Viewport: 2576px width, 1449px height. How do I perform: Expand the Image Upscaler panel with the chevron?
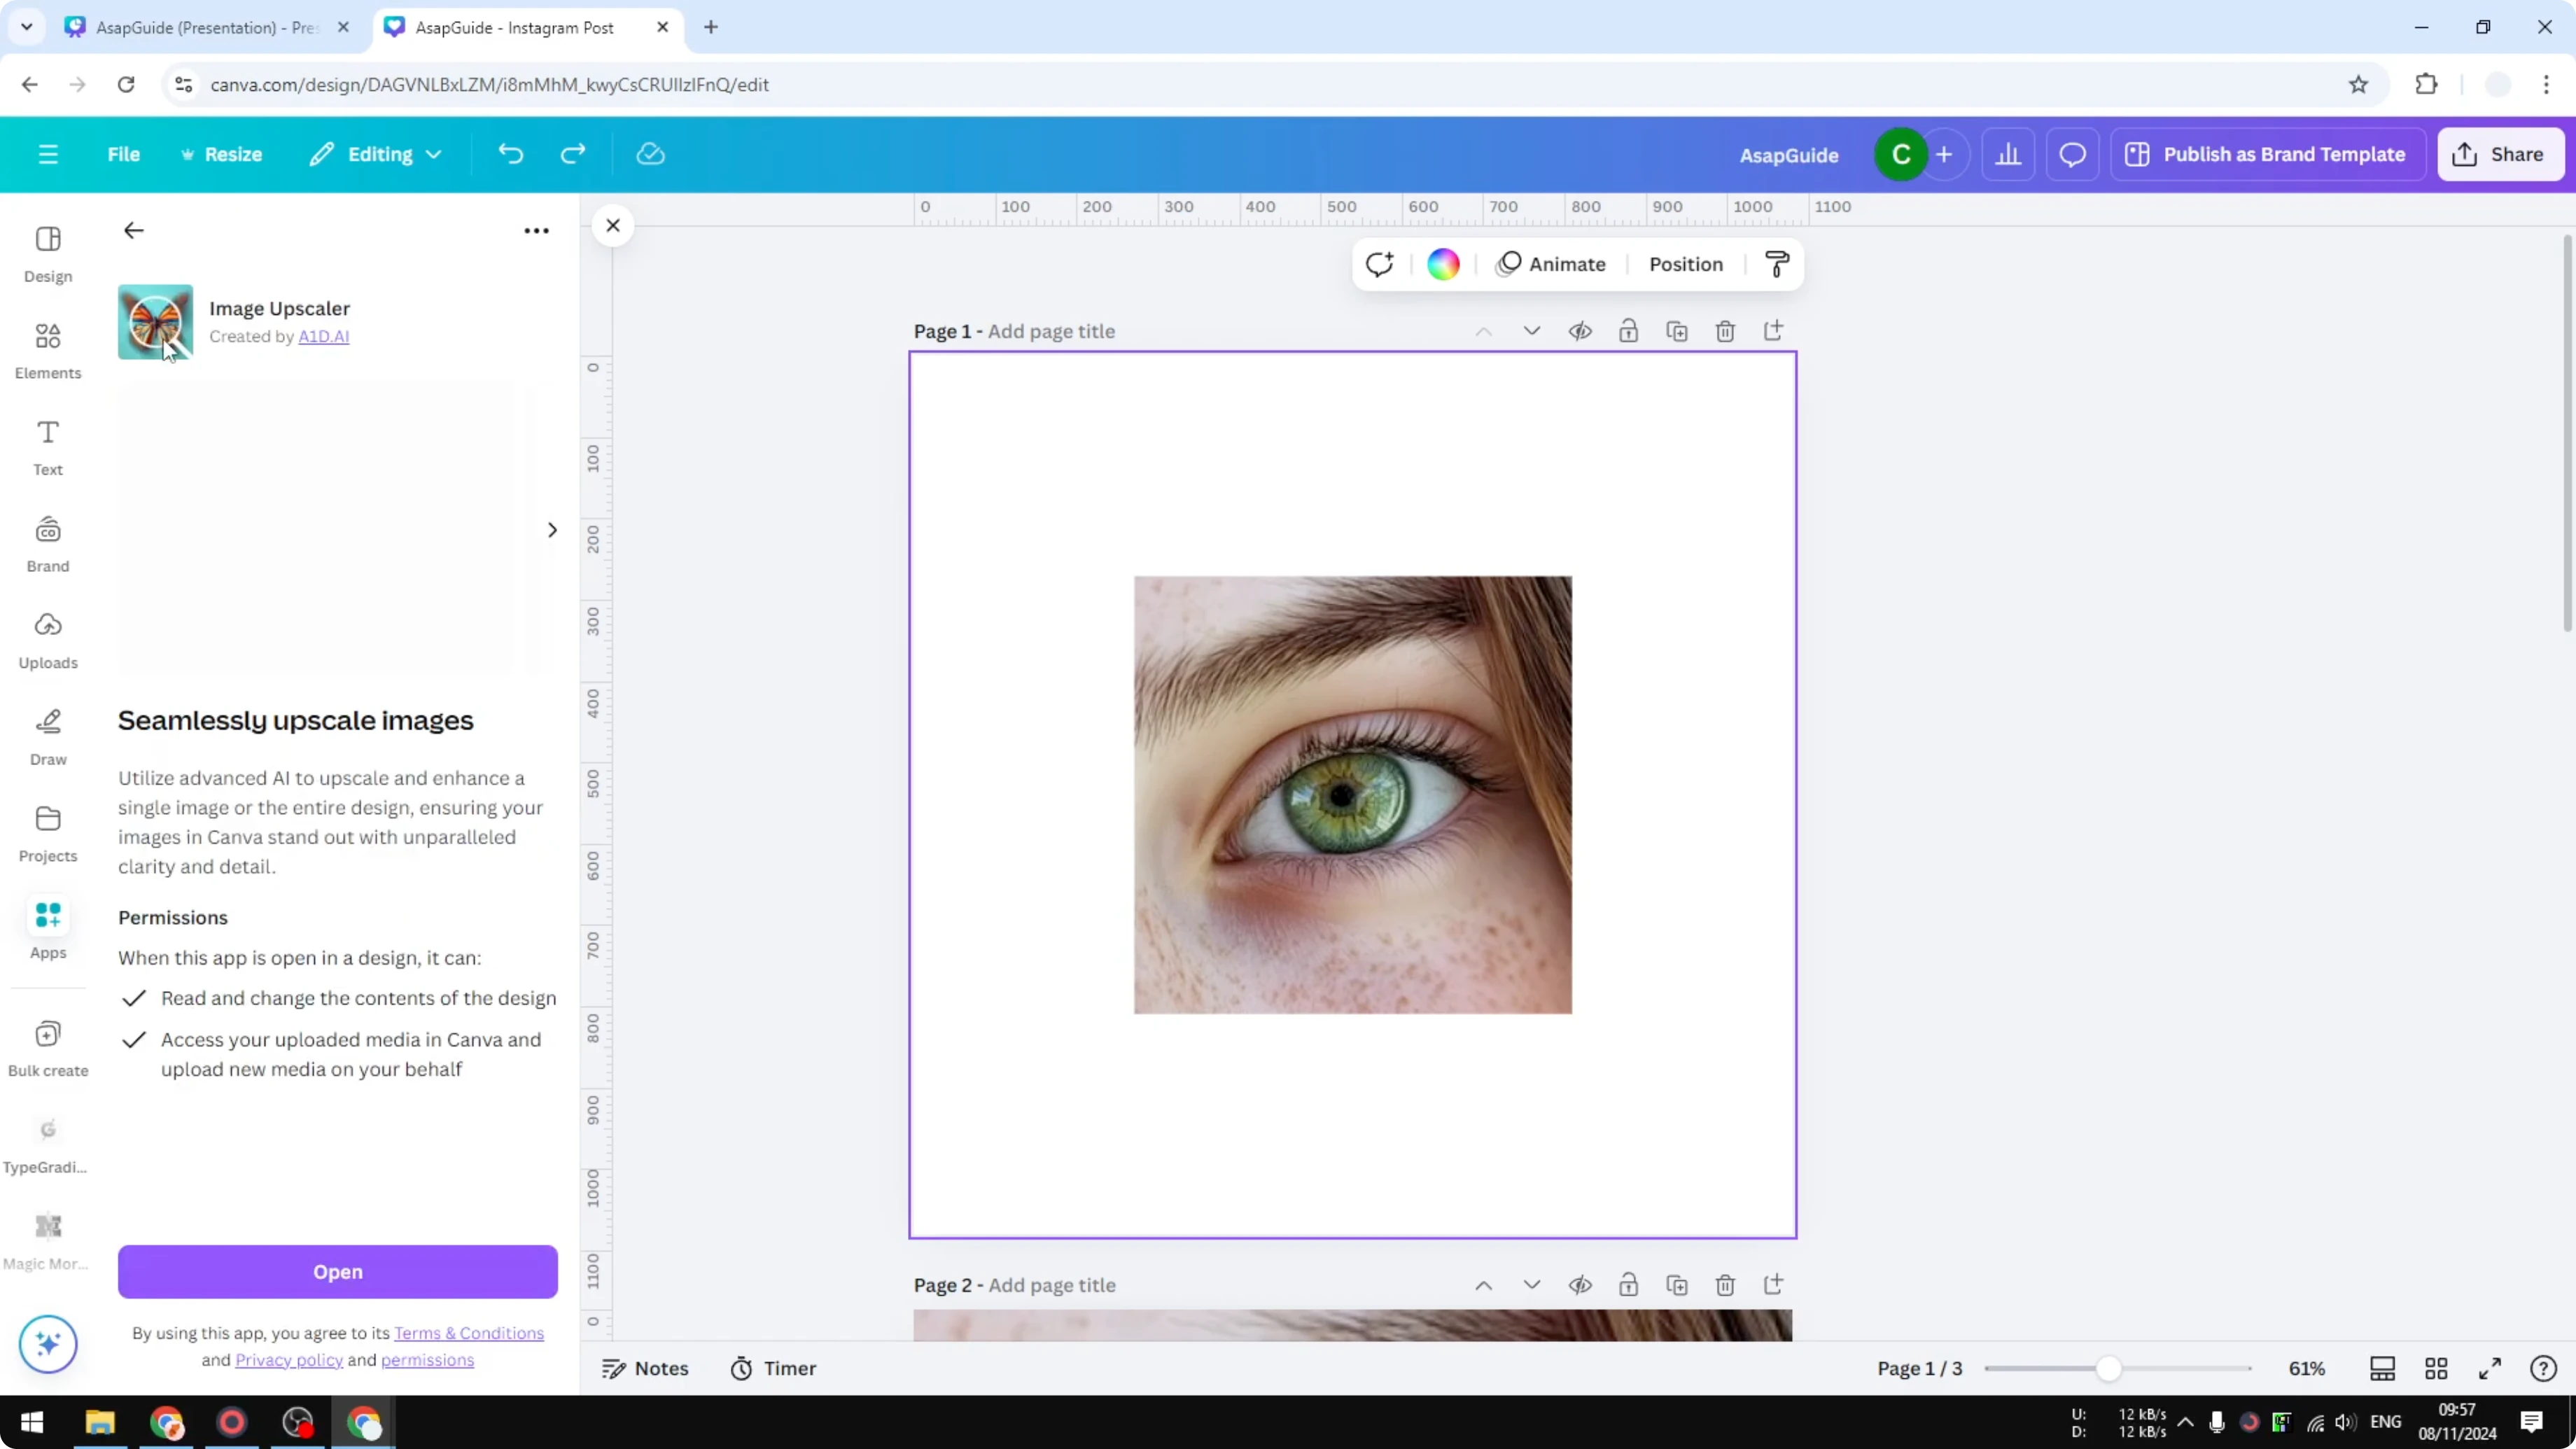551,529
